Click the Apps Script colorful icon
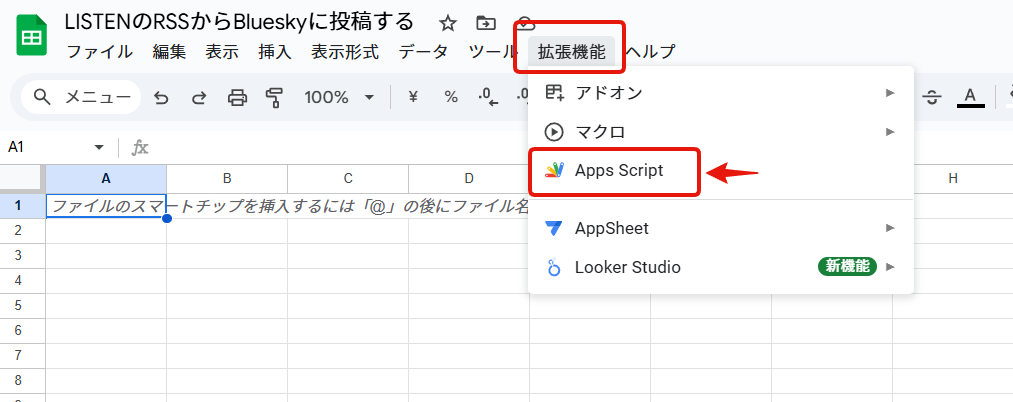1013x402 pixels. coord(554,171)
